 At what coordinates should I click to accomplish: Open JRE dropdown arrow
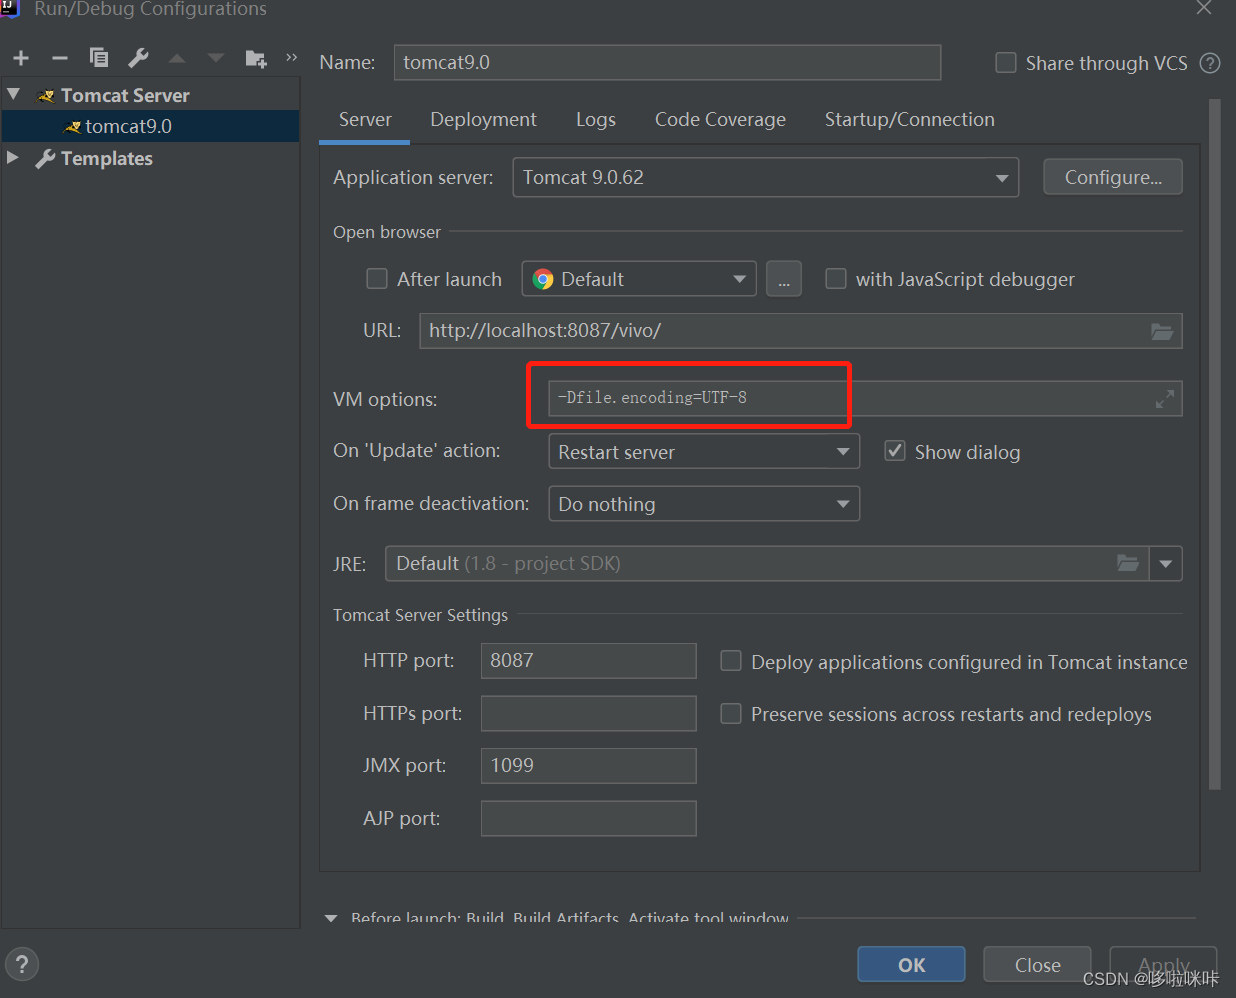pos(1166,564)
